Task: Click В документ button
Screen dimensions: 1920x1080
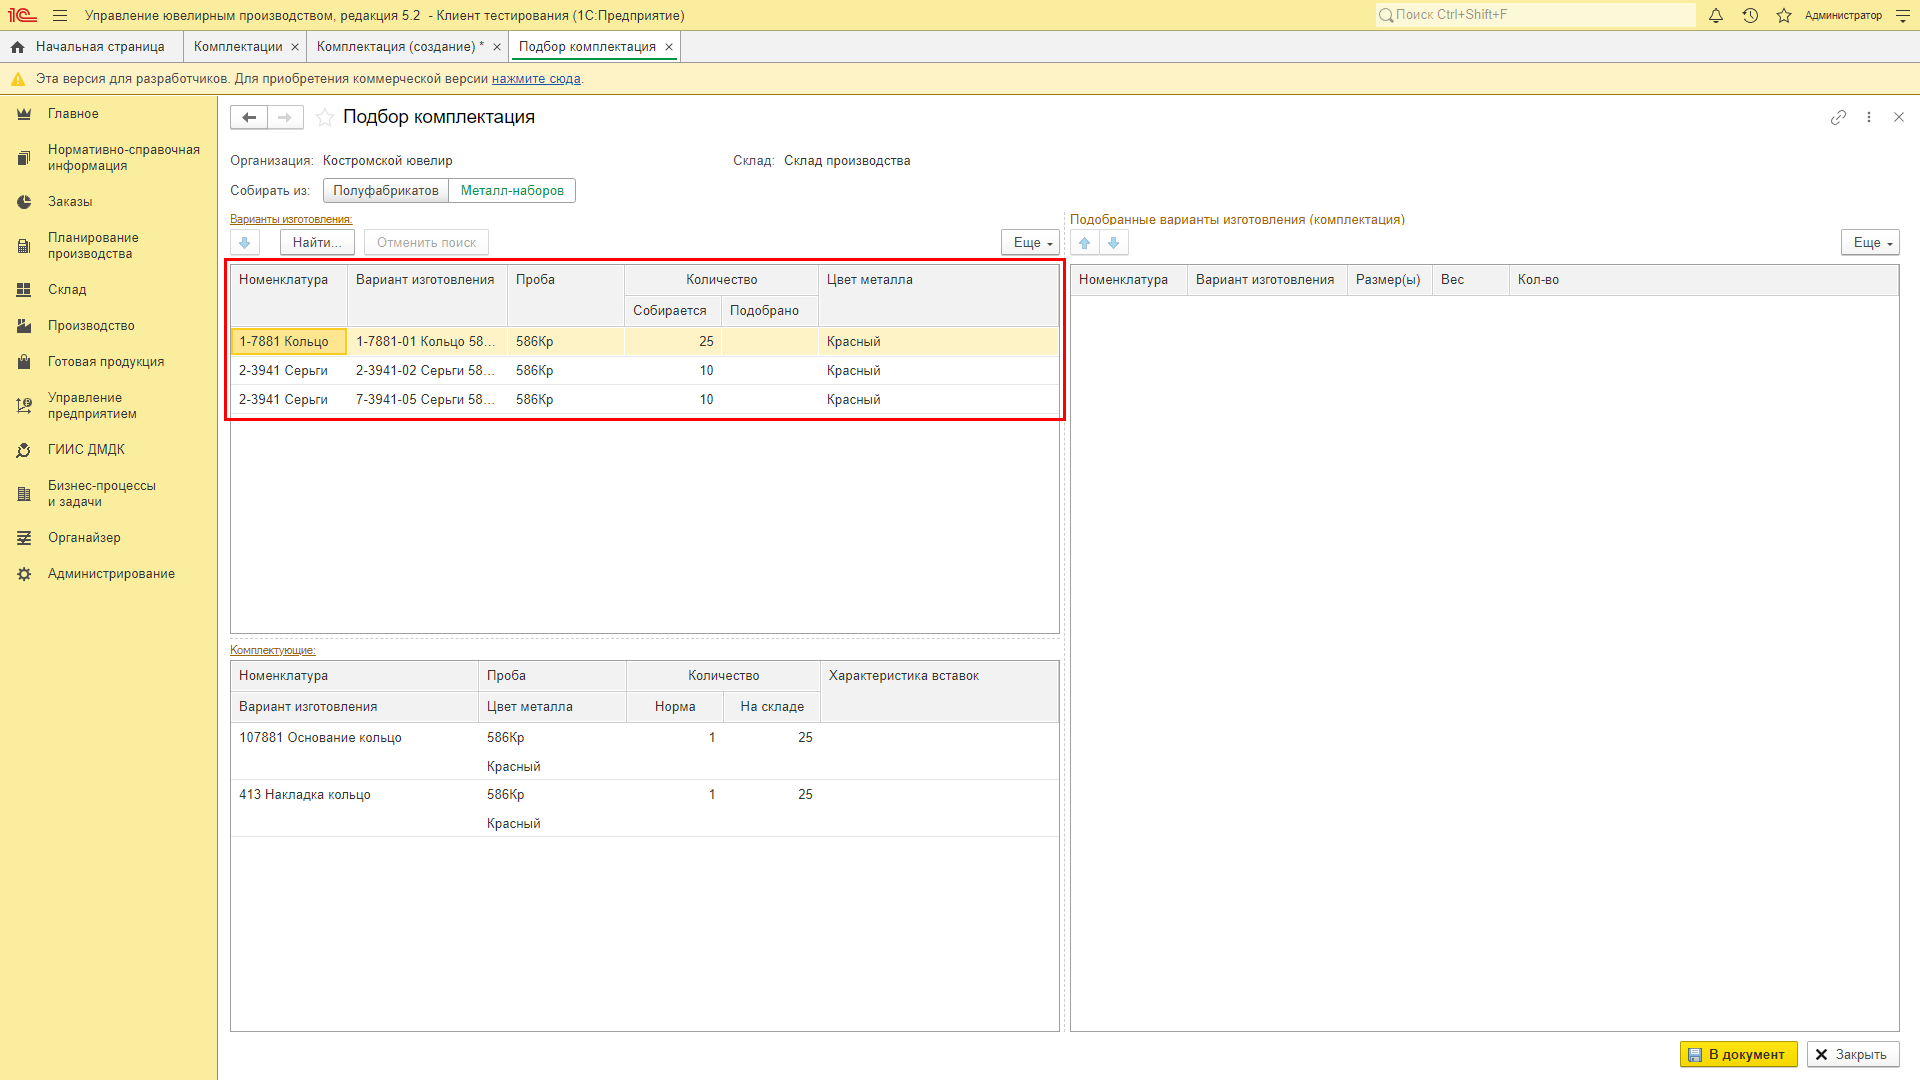Action: pos(1739,1054)
